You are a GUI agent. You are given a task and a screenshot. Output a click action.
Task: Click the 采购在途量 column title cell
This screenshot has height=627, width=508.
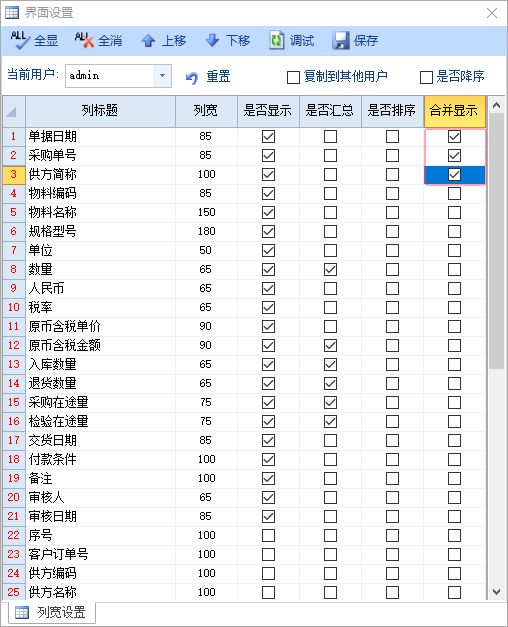100,402
